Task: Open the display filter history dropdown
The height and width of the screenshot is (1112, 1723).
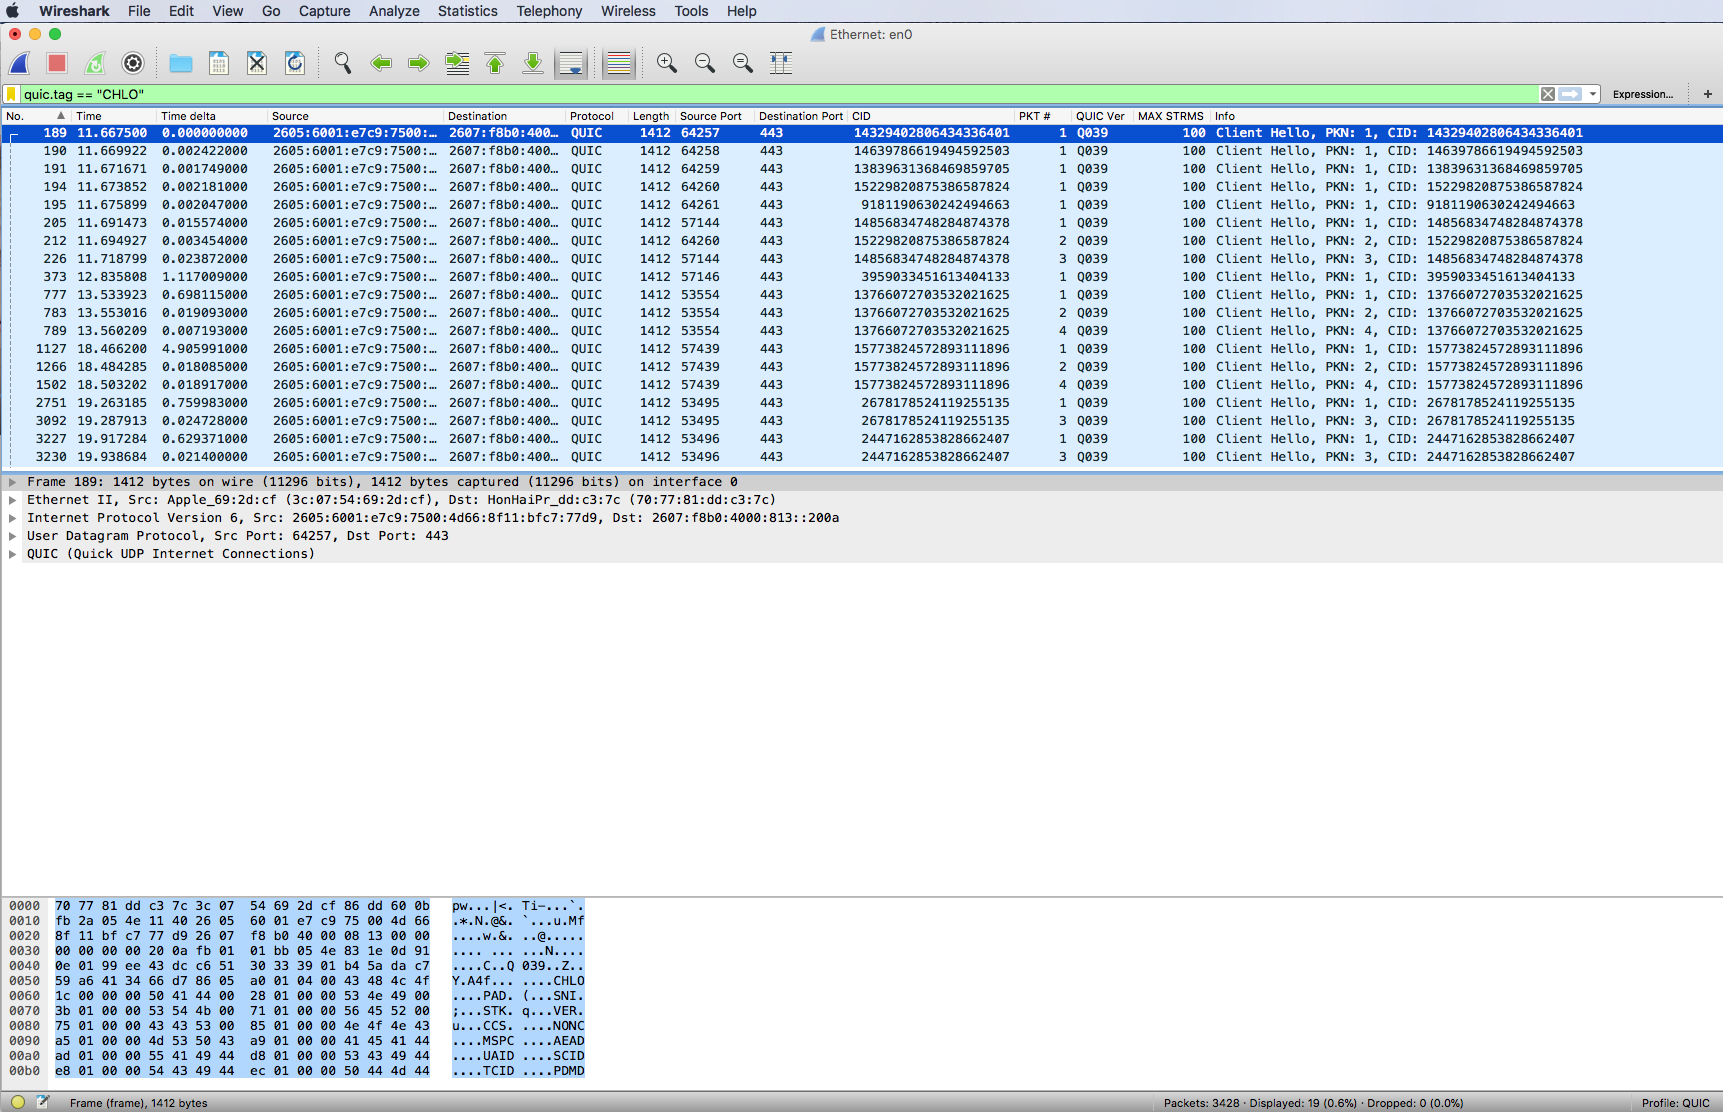Action: [x=1592, y=93]
